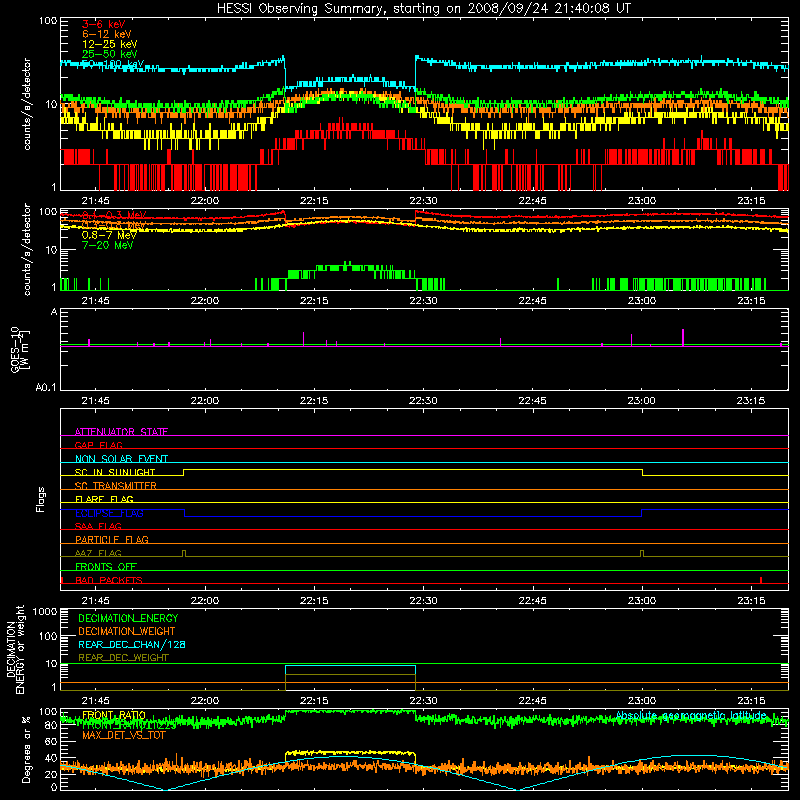Click '21:45' tick under the GOES panel
Screen dimensions: 800x800
(95, 401)
